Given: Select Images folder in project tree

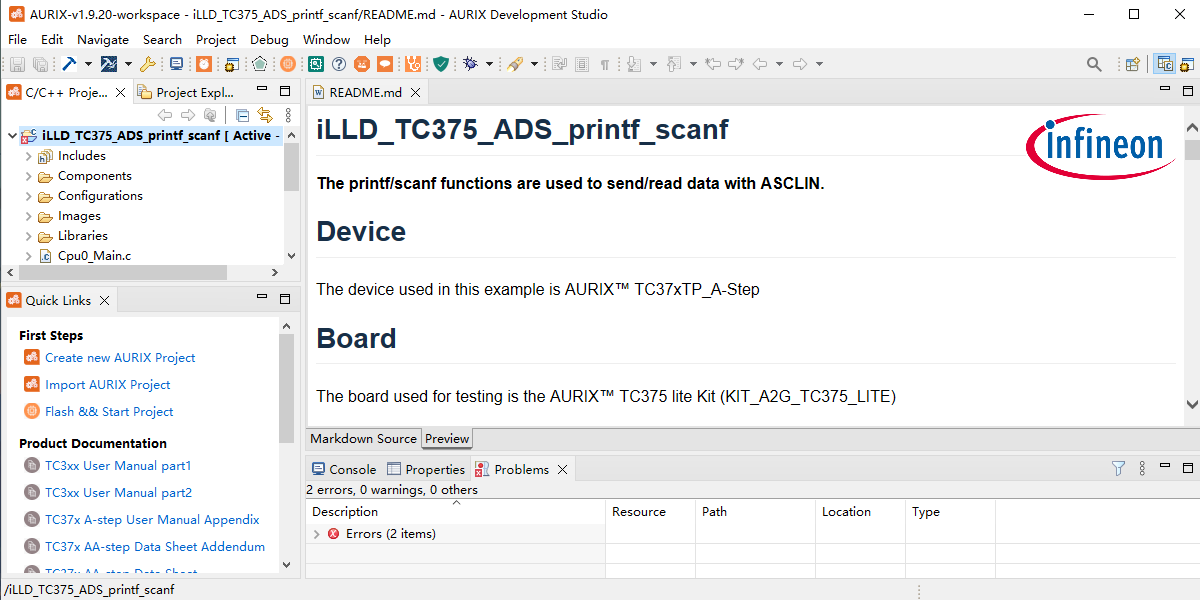Looking at the screenshot, I should [79, 216].
